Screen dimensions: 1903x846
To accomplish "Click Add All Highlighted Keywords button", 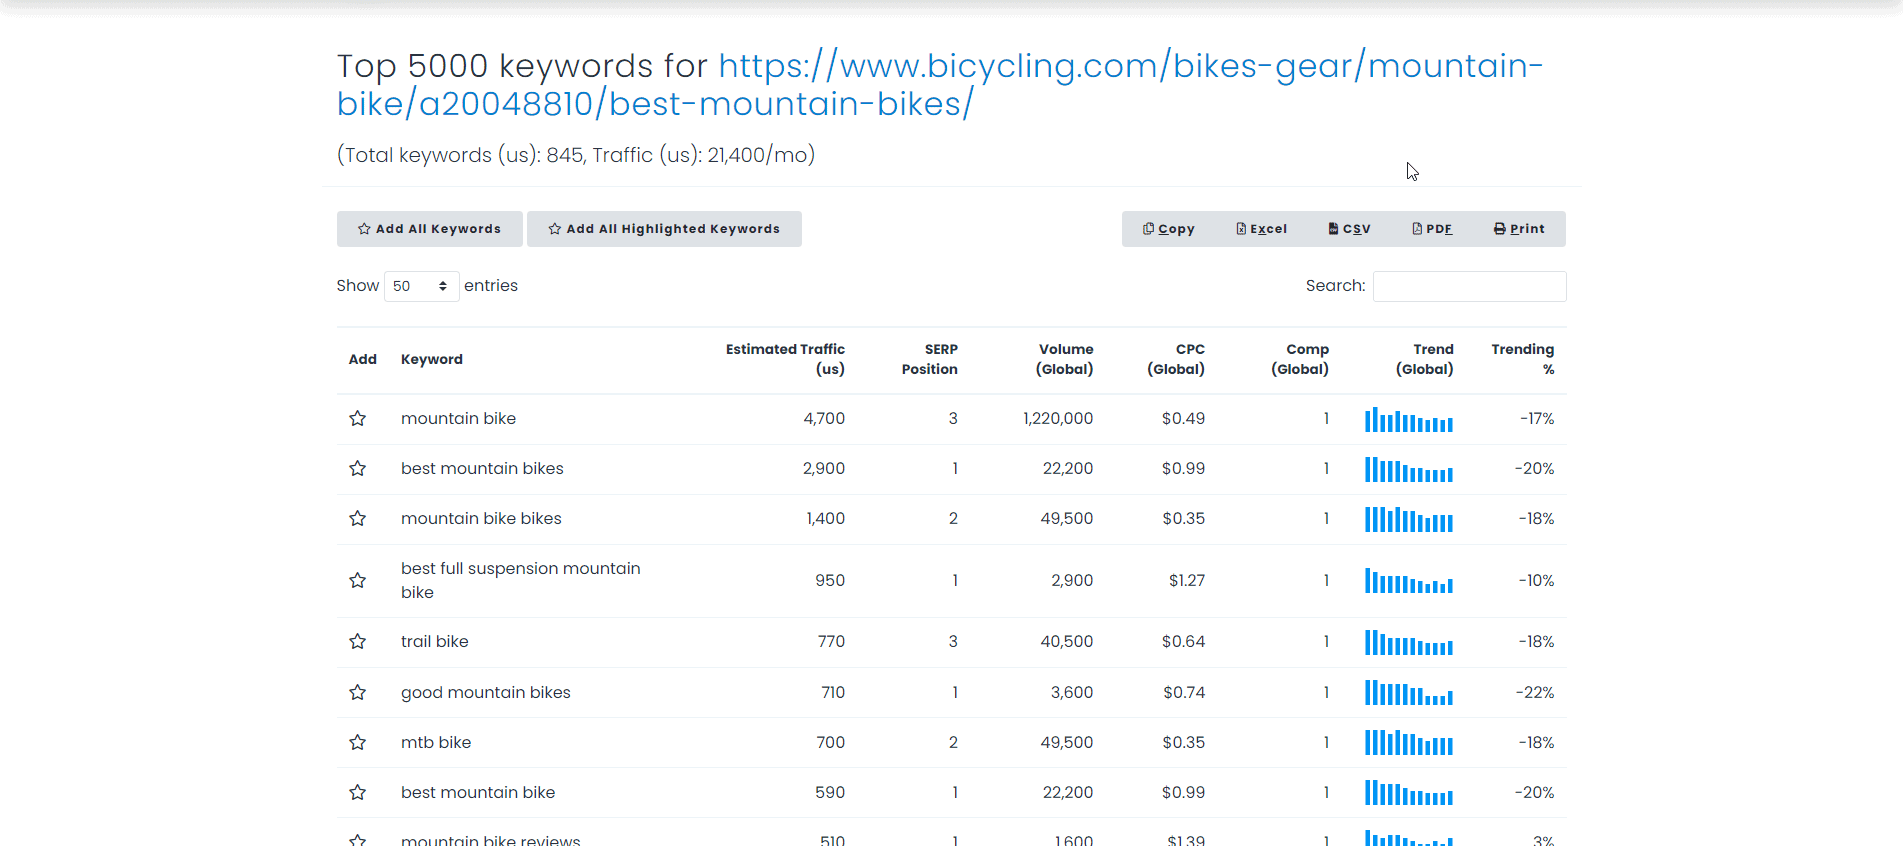I will coord(664,229).
